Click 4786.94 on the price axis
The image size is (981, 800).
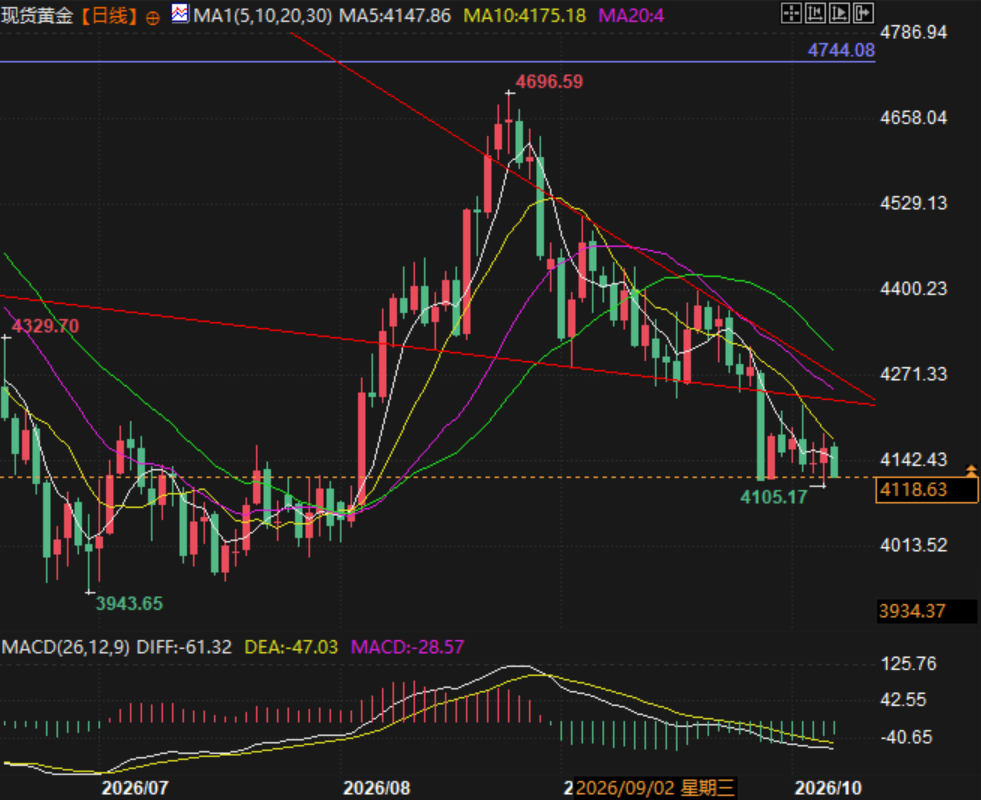click(913, 32)
